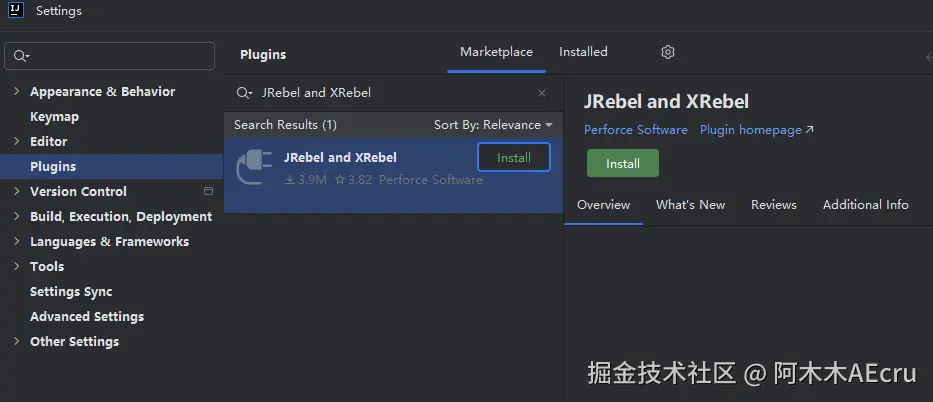The width and height of the screenshot is (933, 402).
Task: Click the green Install button in details
Action: point(623,163)
